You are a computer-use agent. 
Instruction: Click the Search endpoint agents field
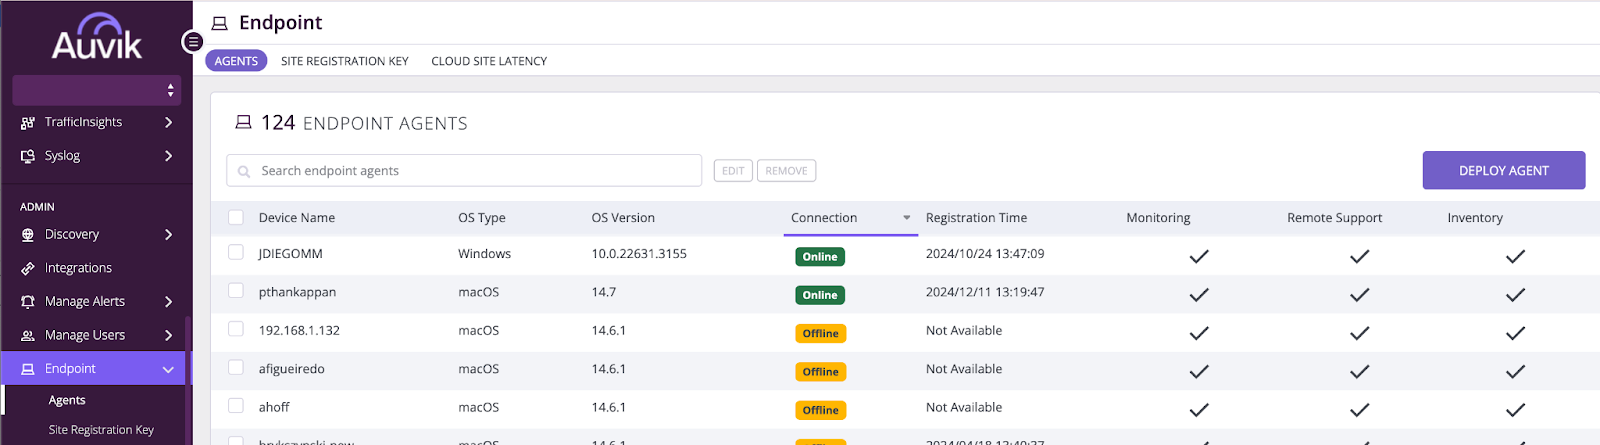tap(464, 171)
